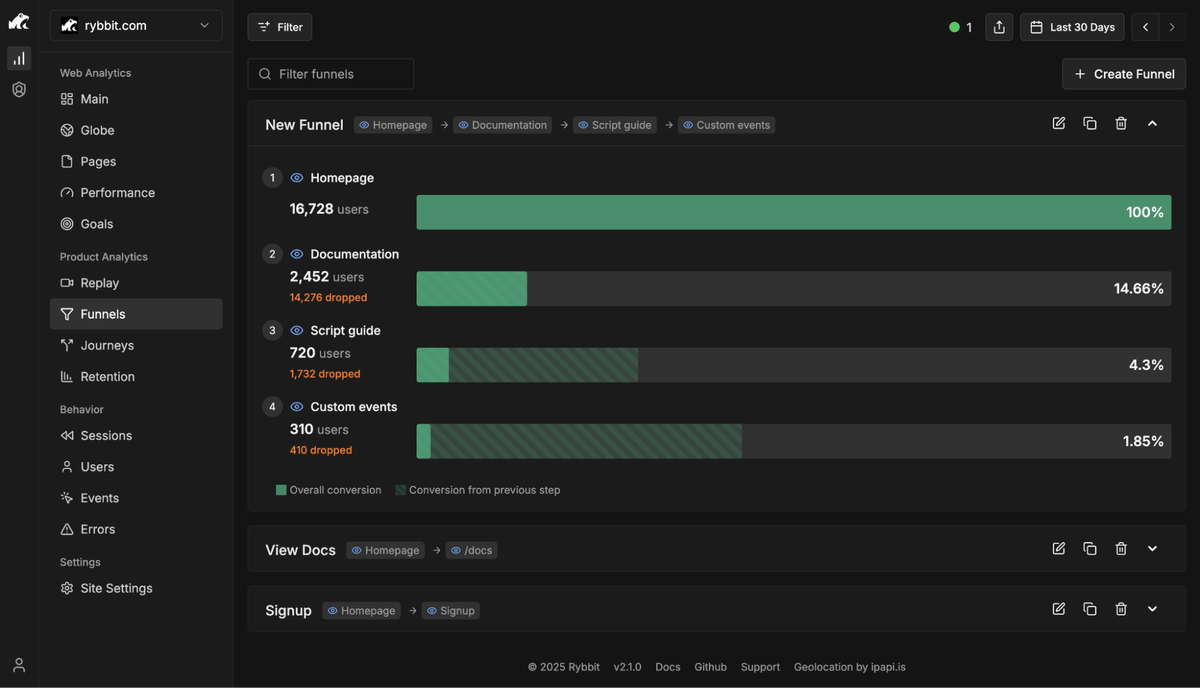Toggle visibility for the Script guide step

point(296,330)
